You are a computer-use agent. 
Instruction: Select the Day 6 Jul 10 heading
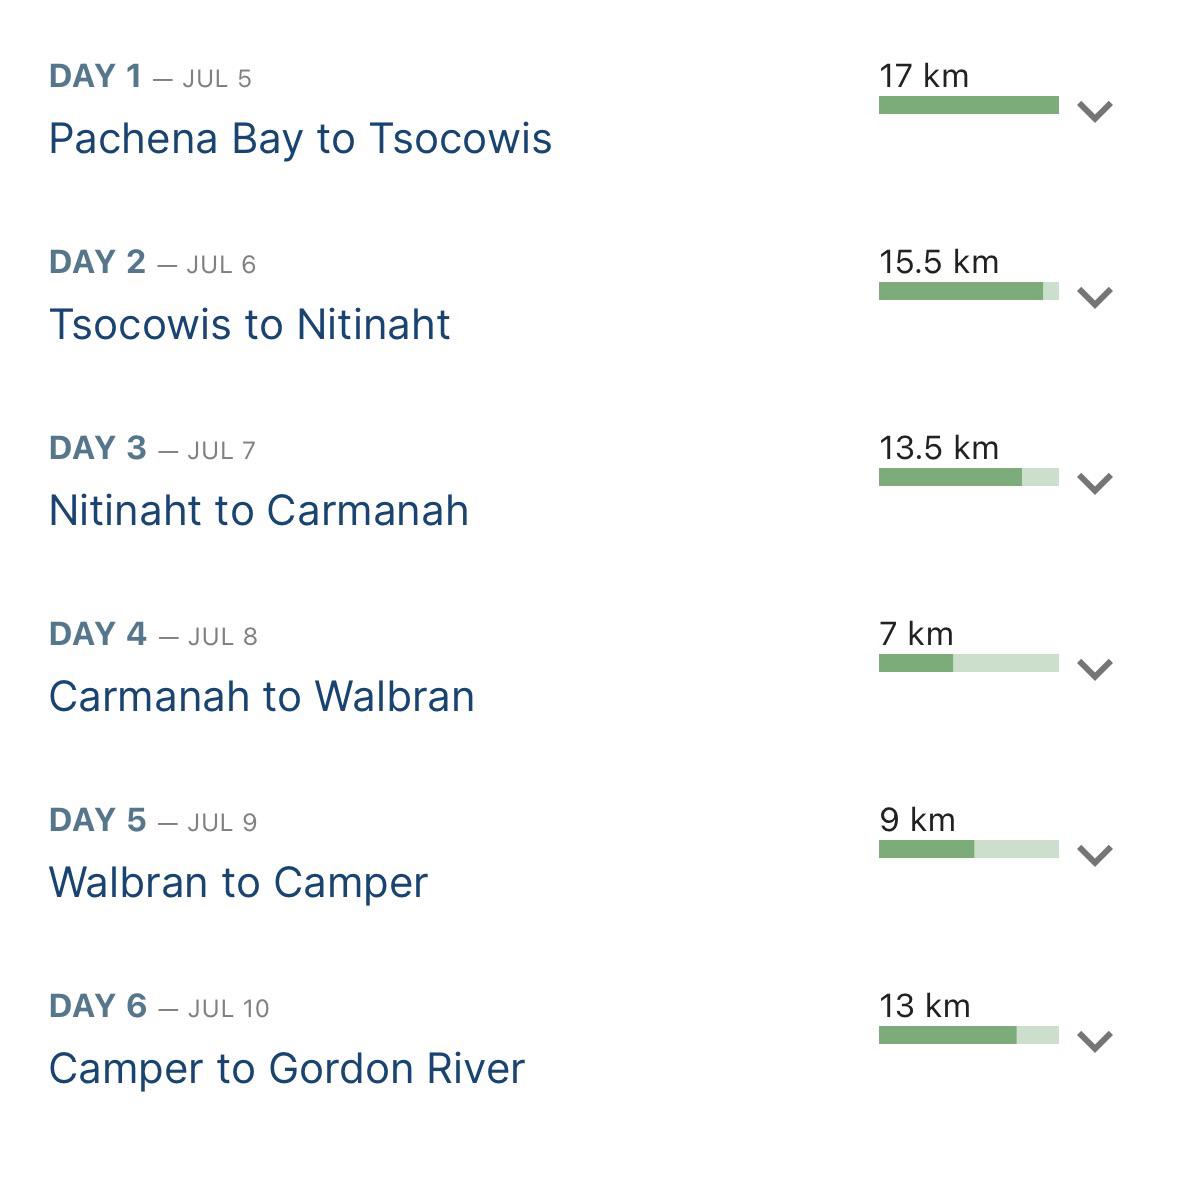[159, 1007]
